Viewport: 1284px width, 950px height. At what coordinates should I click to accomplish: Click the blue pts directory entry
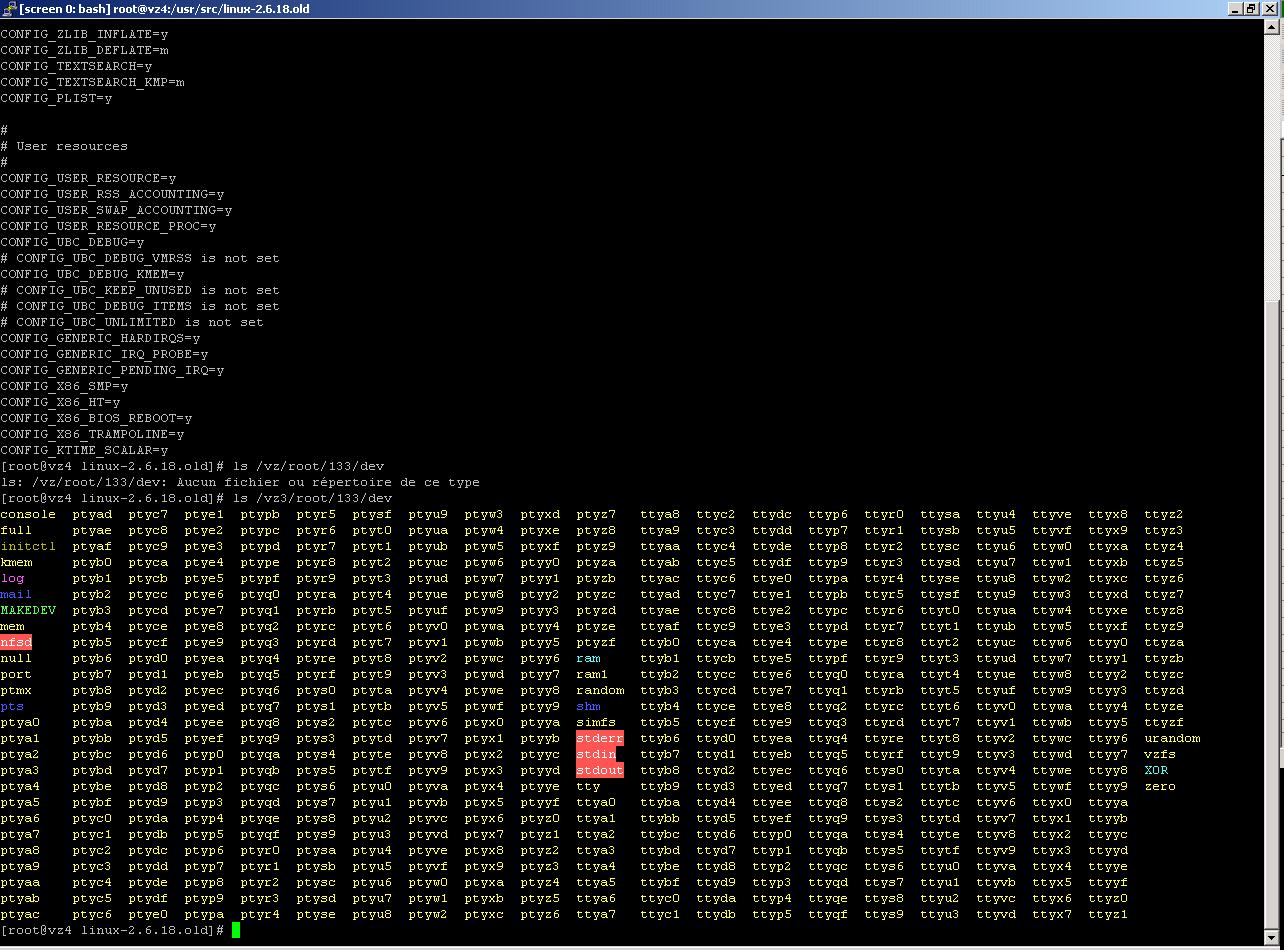tap(12, 707)
